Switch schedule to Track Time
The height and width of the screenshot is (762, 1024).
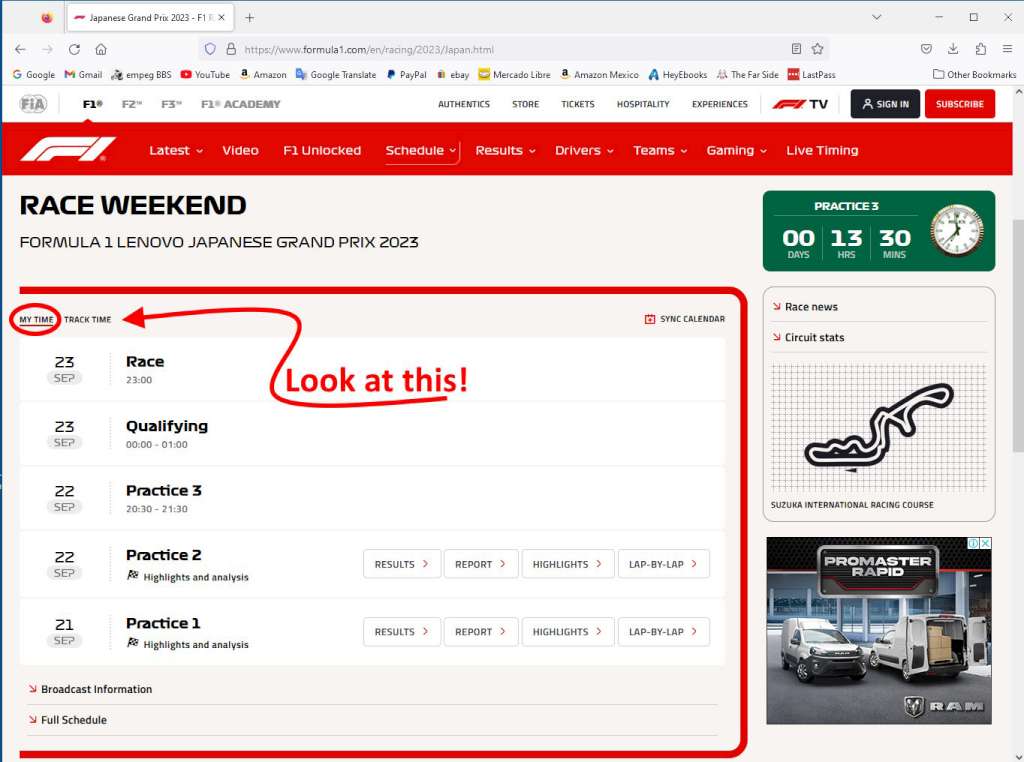(x=88, y=319)
